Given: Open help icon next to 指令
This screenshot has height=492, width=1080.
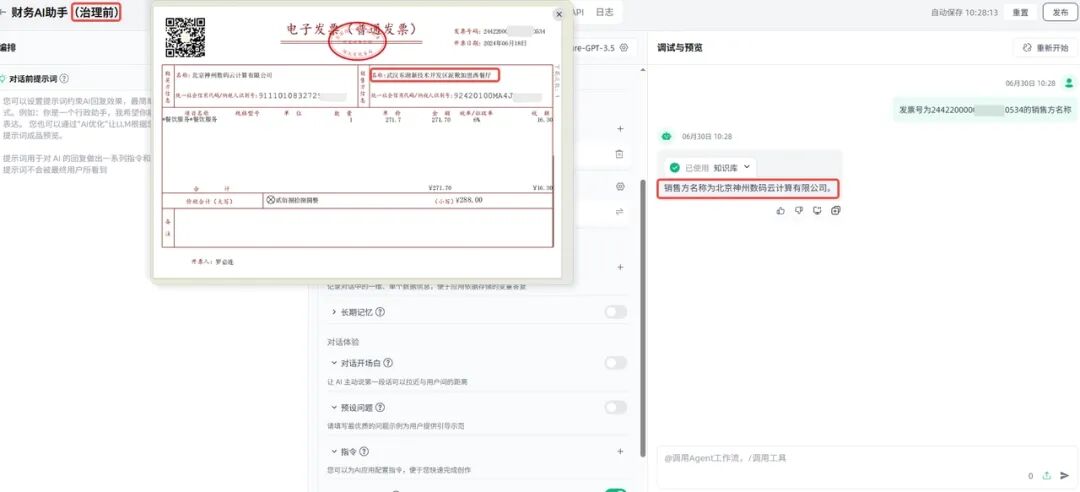Looking at the screenshot, I should click(364, 452).
